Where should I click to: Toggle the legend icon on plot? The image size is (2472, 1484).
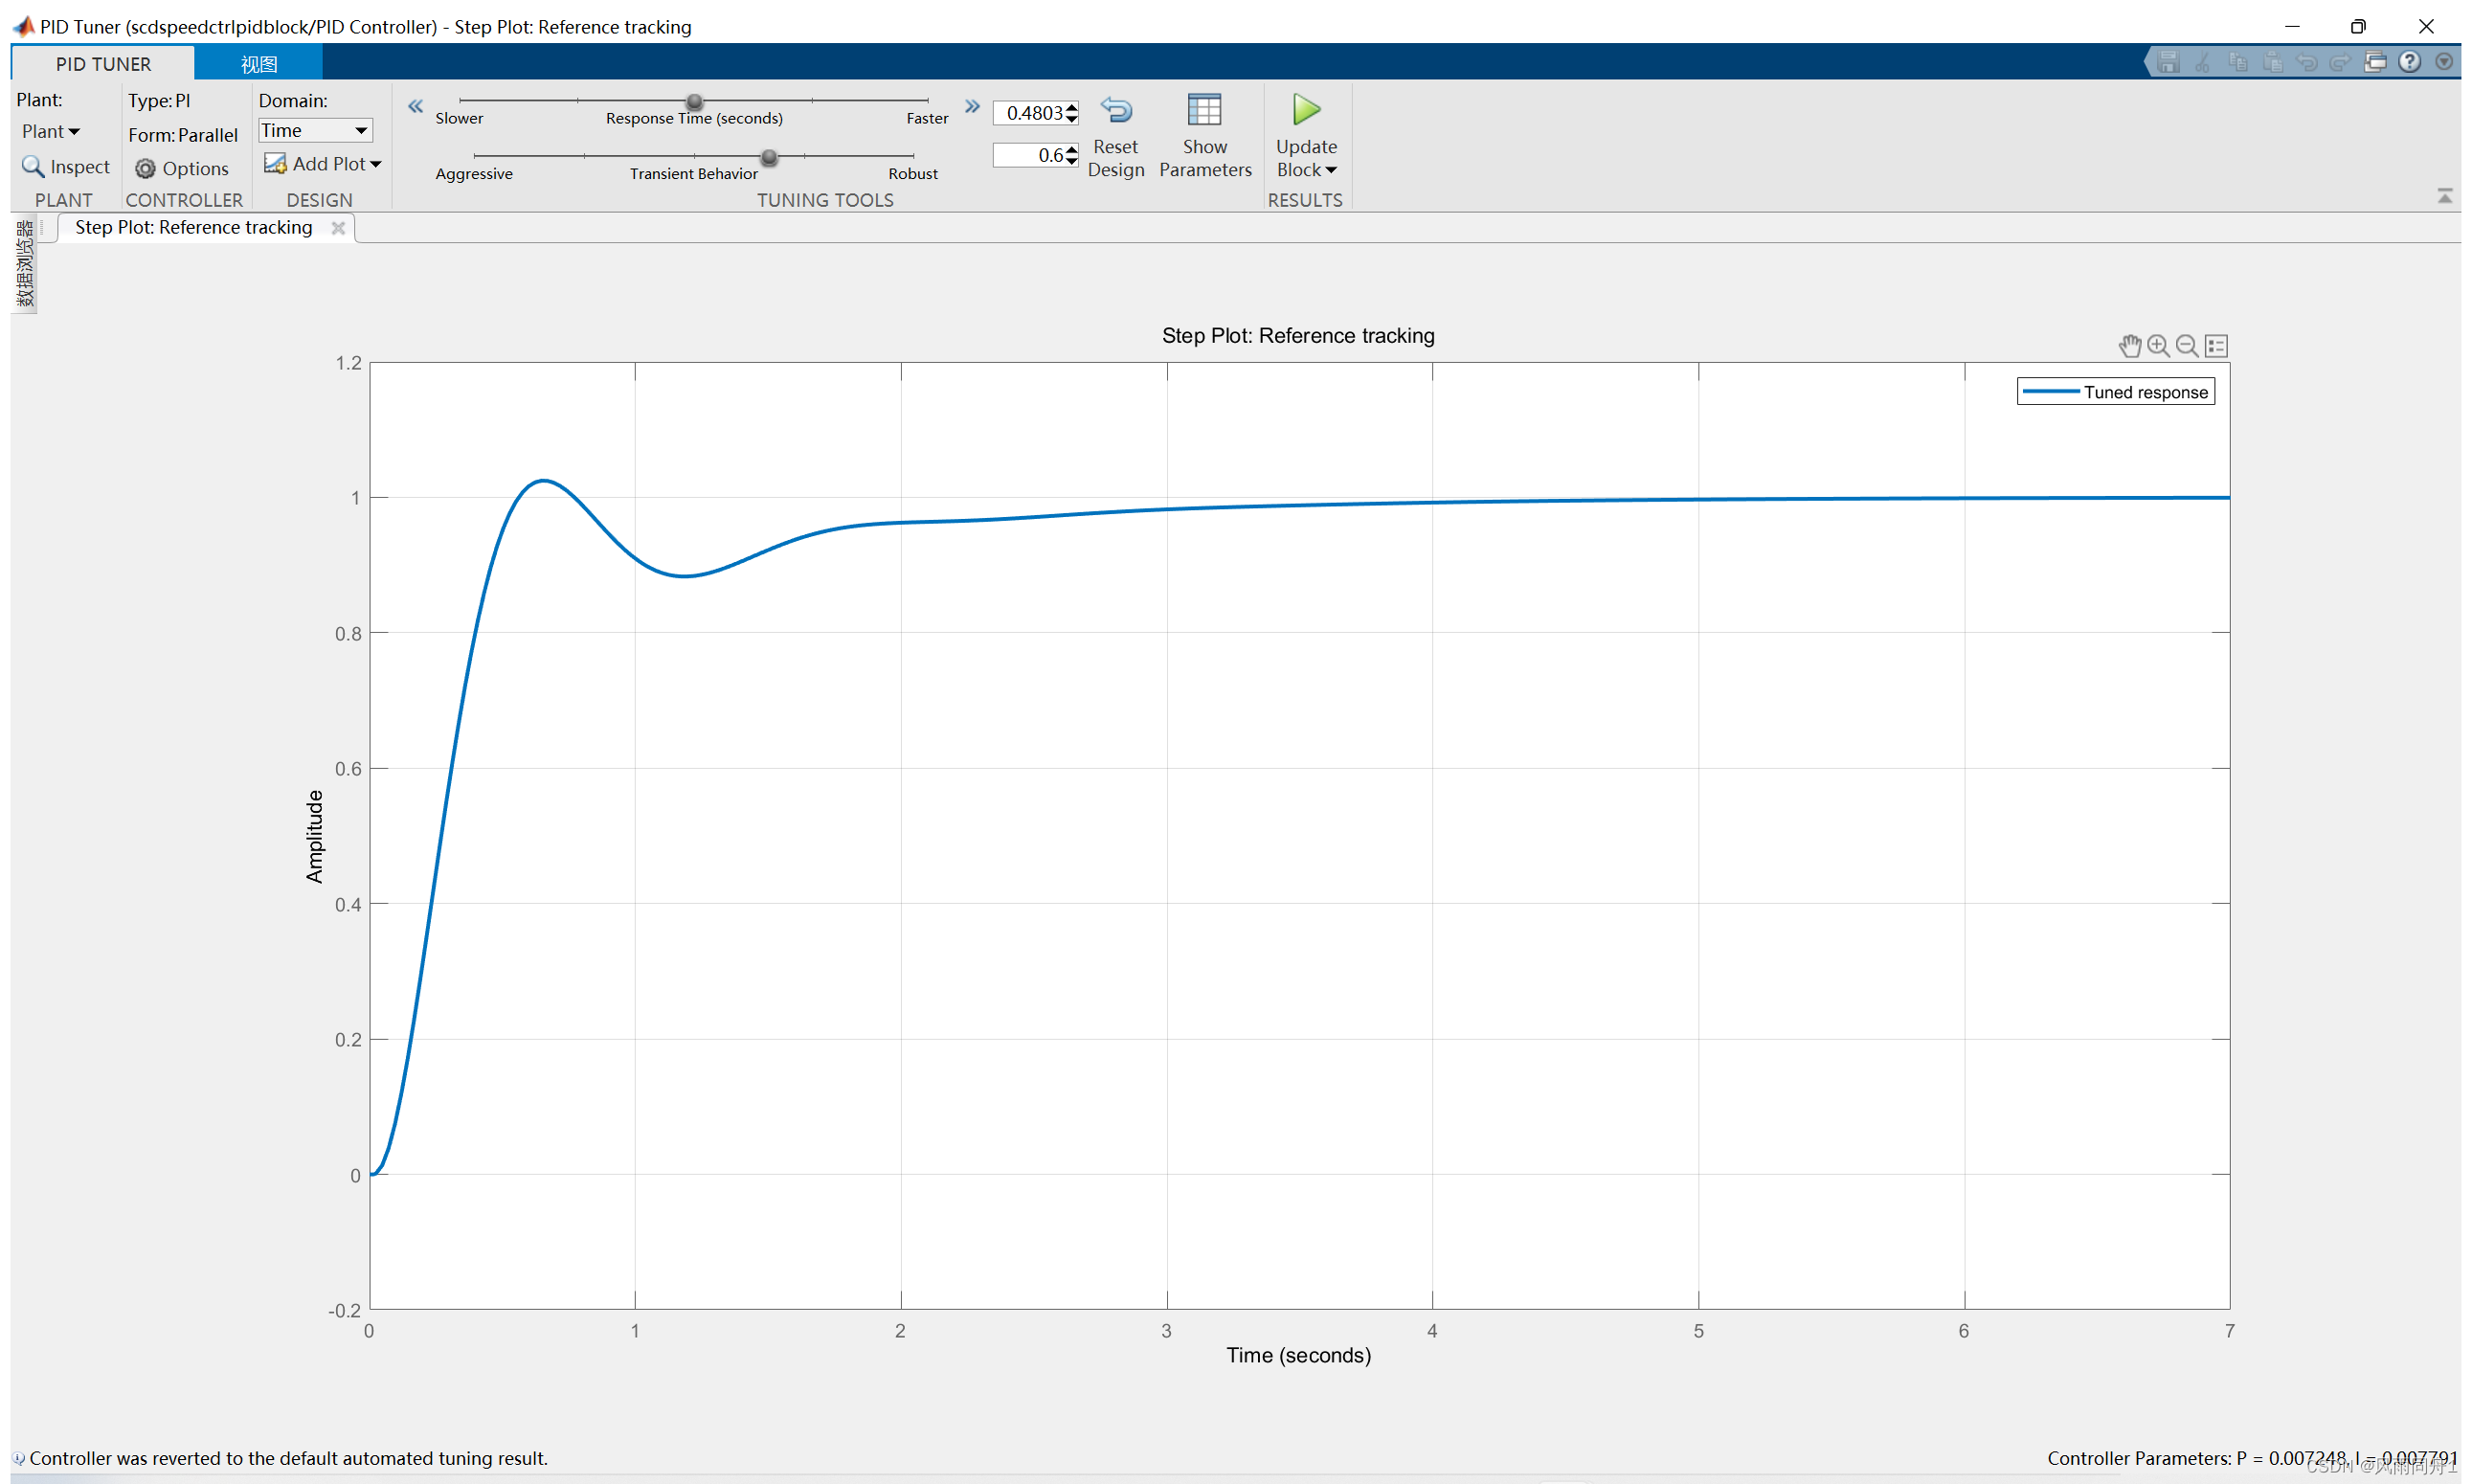[x=2216, y=346]
